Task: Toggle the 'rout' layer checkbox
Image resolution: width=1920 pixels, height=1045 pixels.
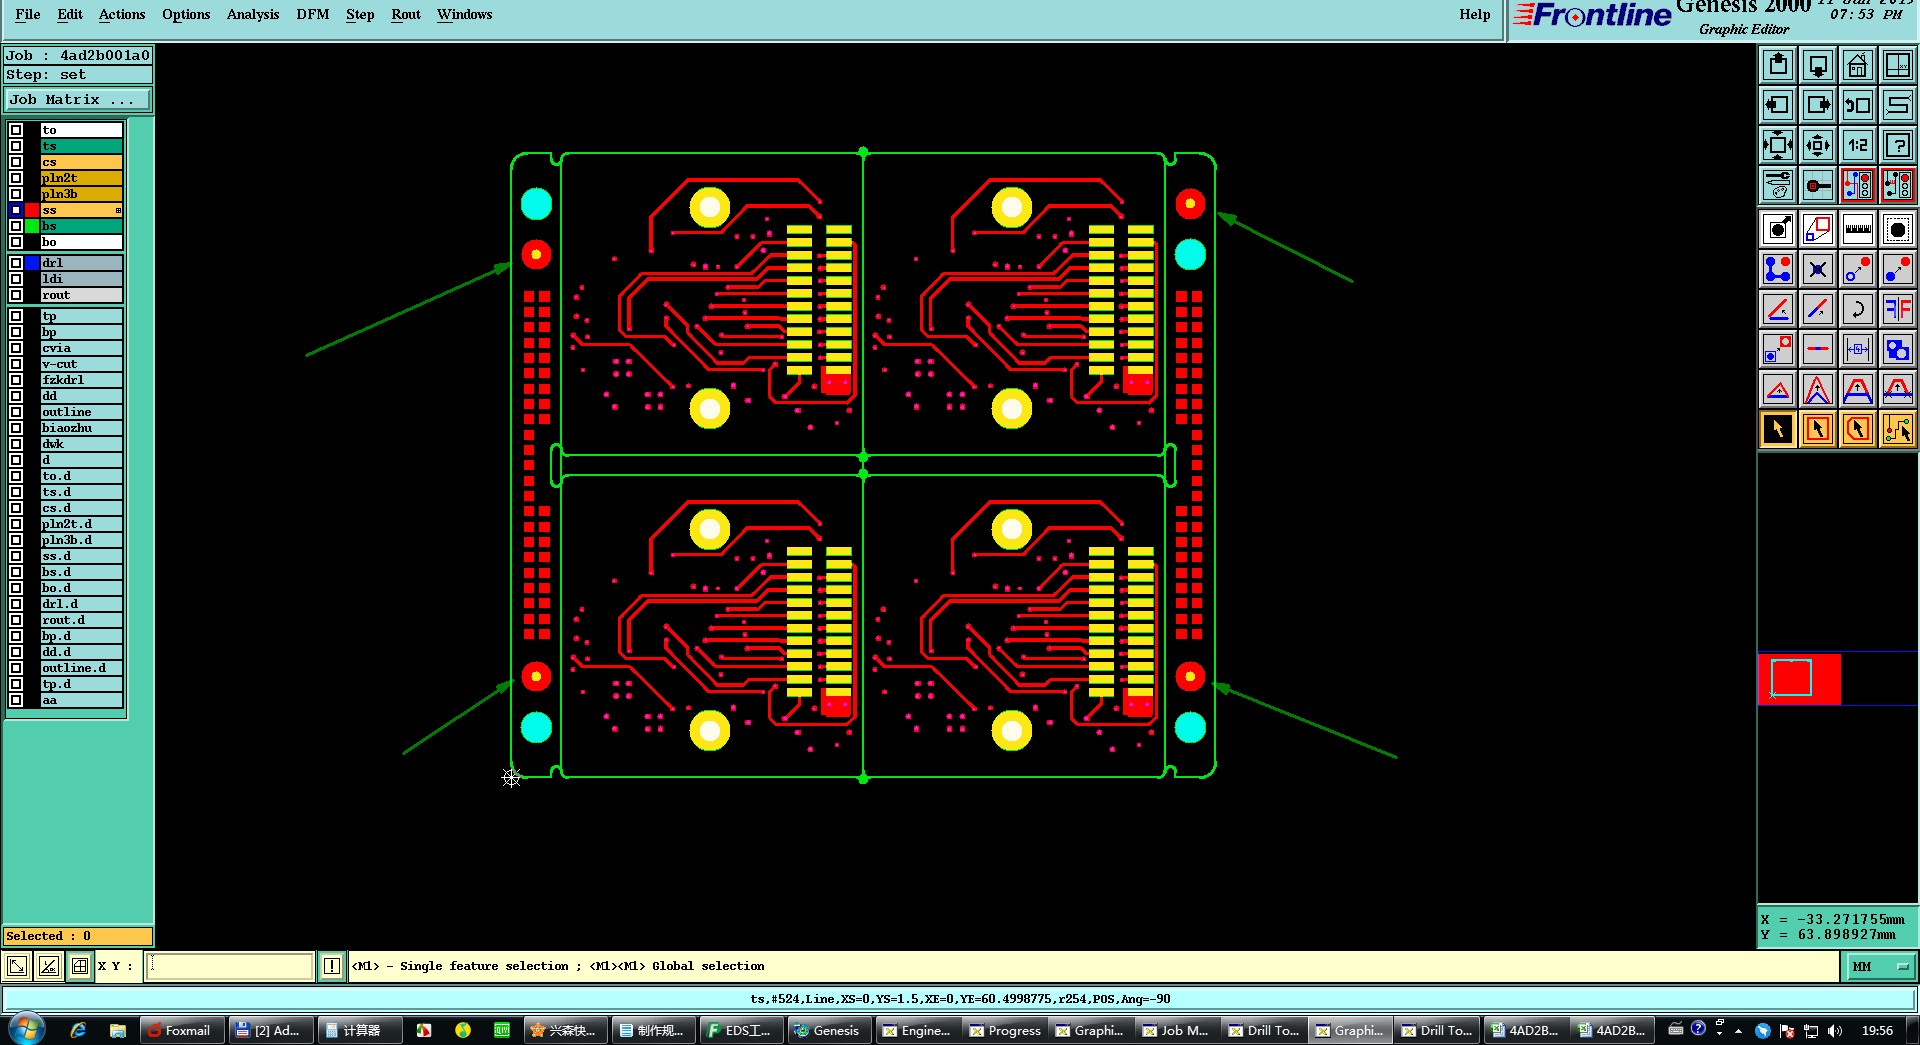Action: tap(16, 295)
